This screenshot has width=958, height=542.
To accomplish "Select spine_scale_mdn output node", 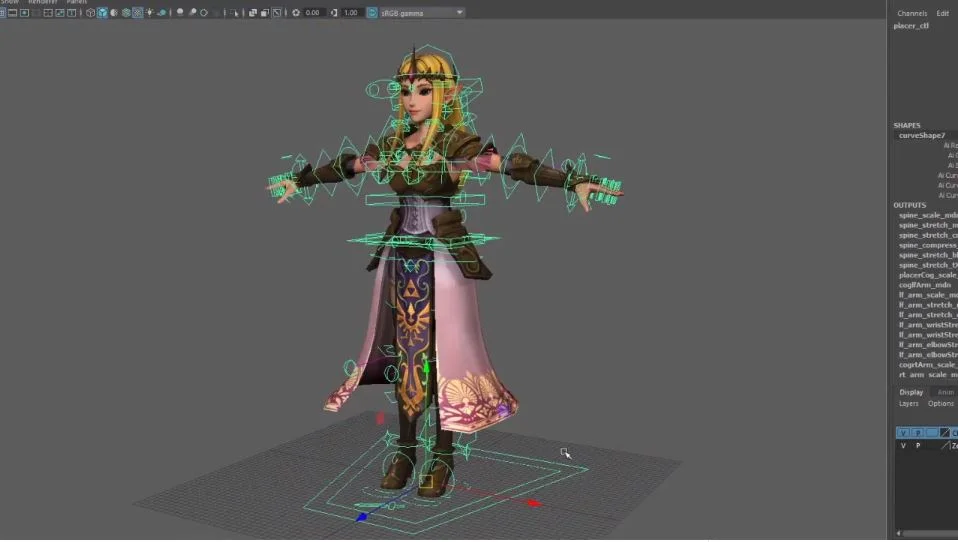I will [928, 215].
